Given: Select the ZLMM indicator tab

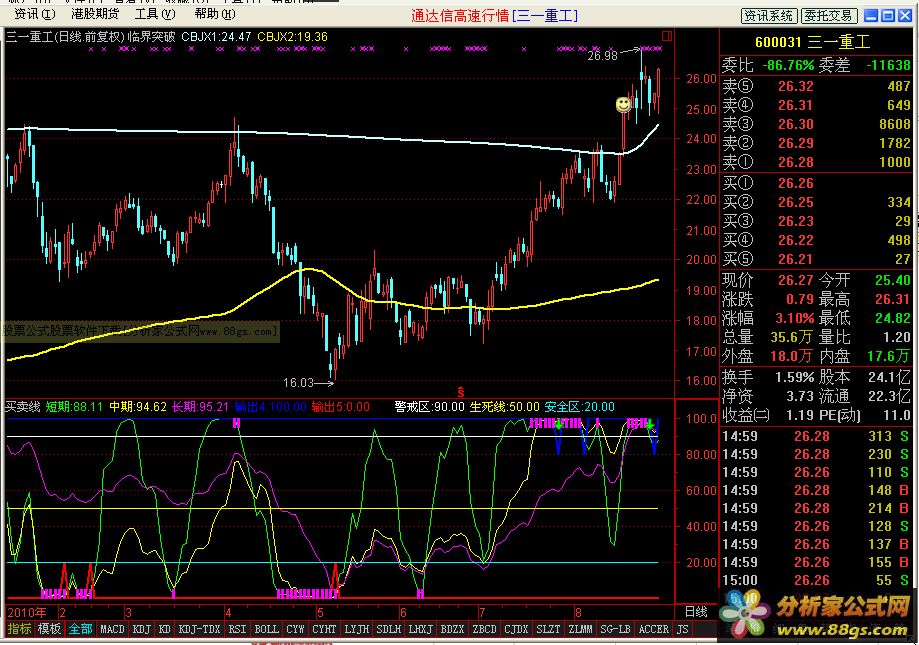Looking at the screenshot, I should 581,629.
